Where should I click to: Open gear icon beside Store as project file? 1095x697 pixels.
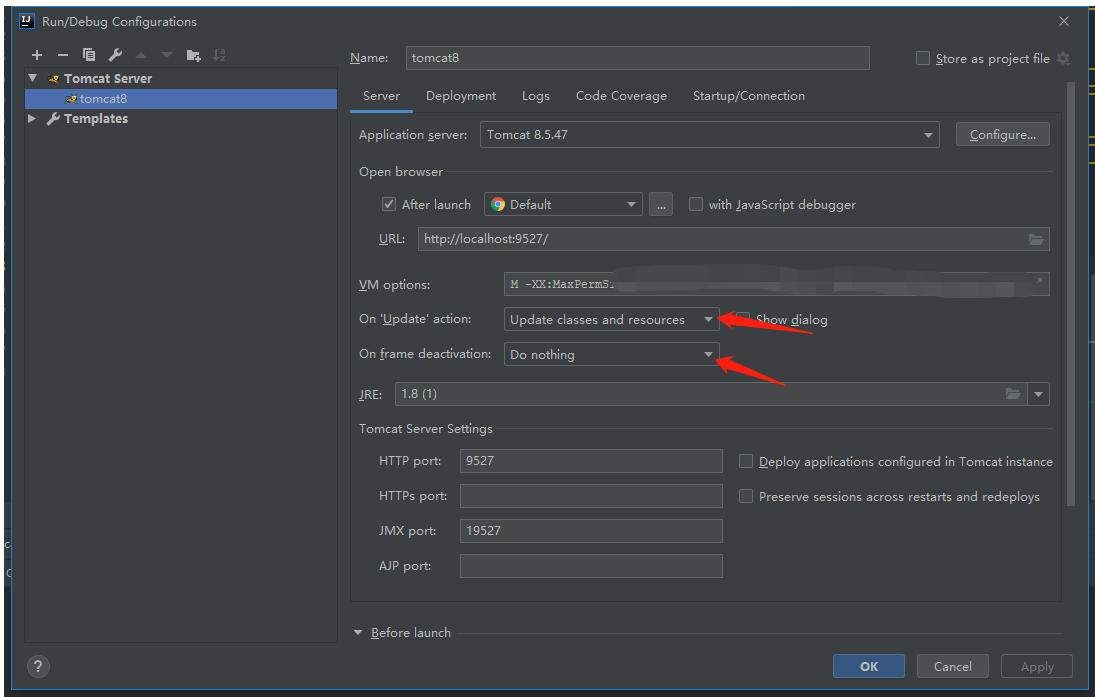click(1063, 59)
